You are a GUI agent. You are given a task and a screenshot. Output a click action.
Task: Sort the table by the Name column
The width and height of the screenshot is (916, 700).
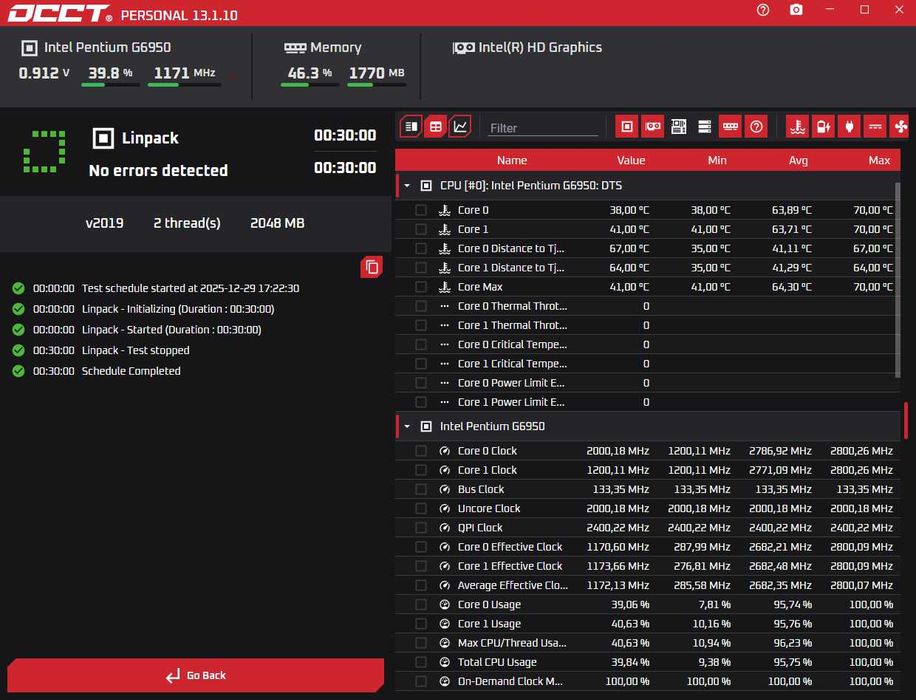512,160
